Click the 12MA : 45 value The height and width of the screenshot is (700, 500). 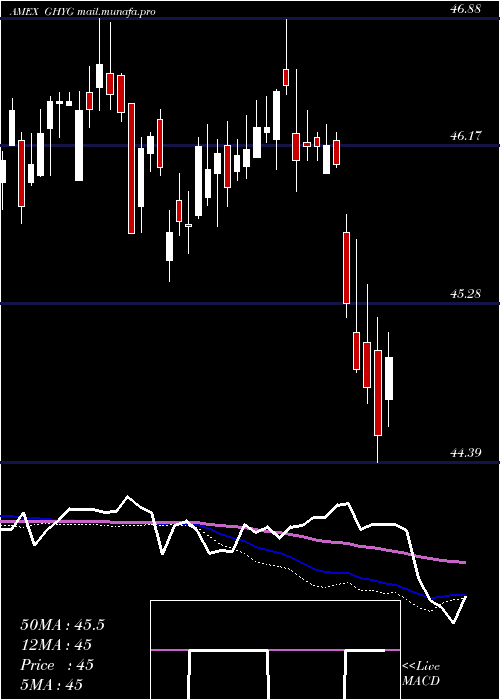tap(56, 645)
